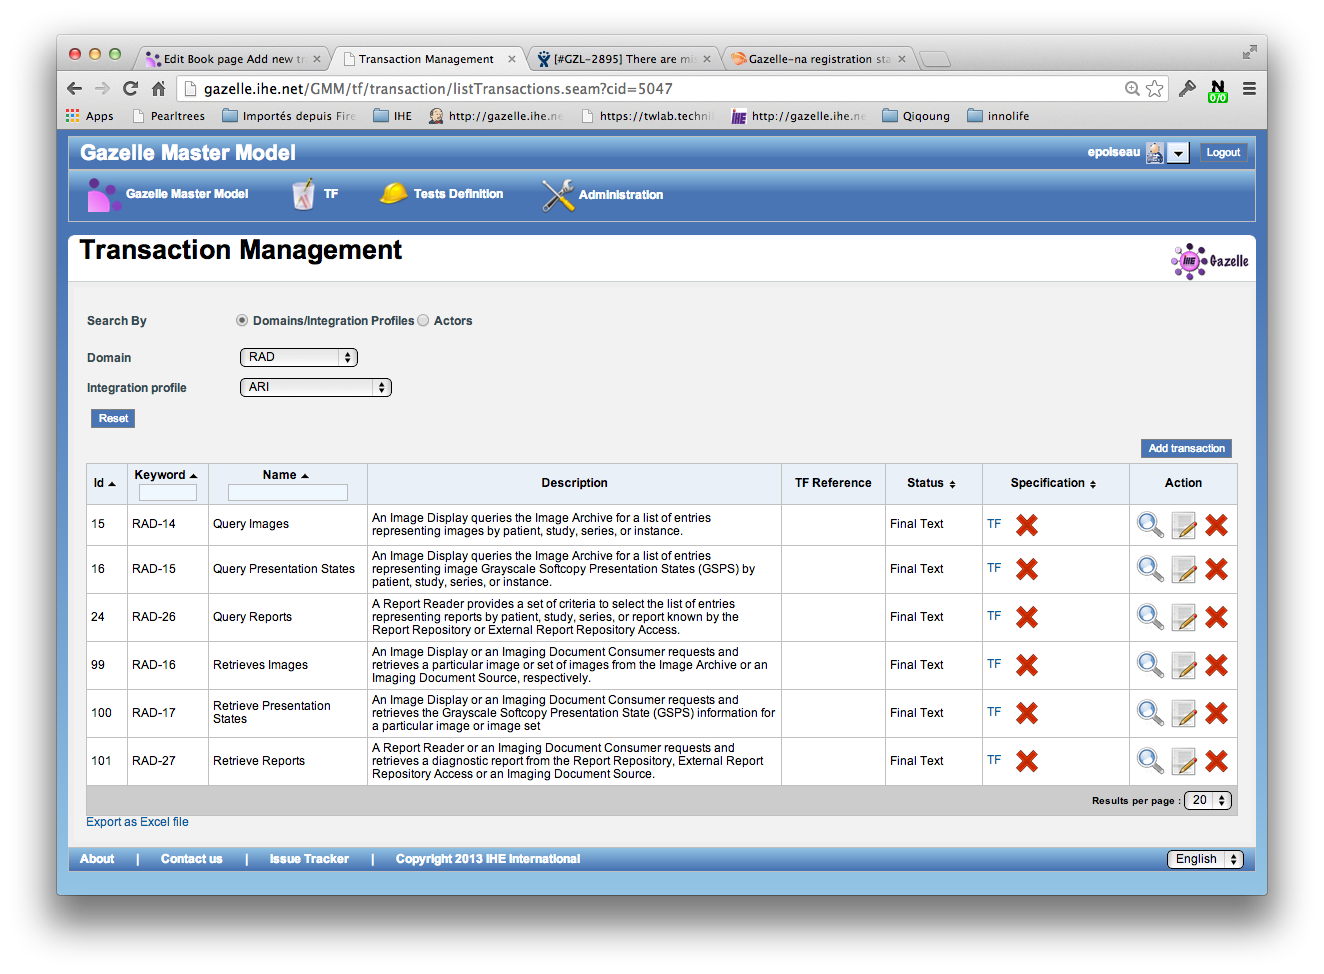
Task: Delete transaction RAD-16 in Action column
Action: click(x=1216, y=665)
